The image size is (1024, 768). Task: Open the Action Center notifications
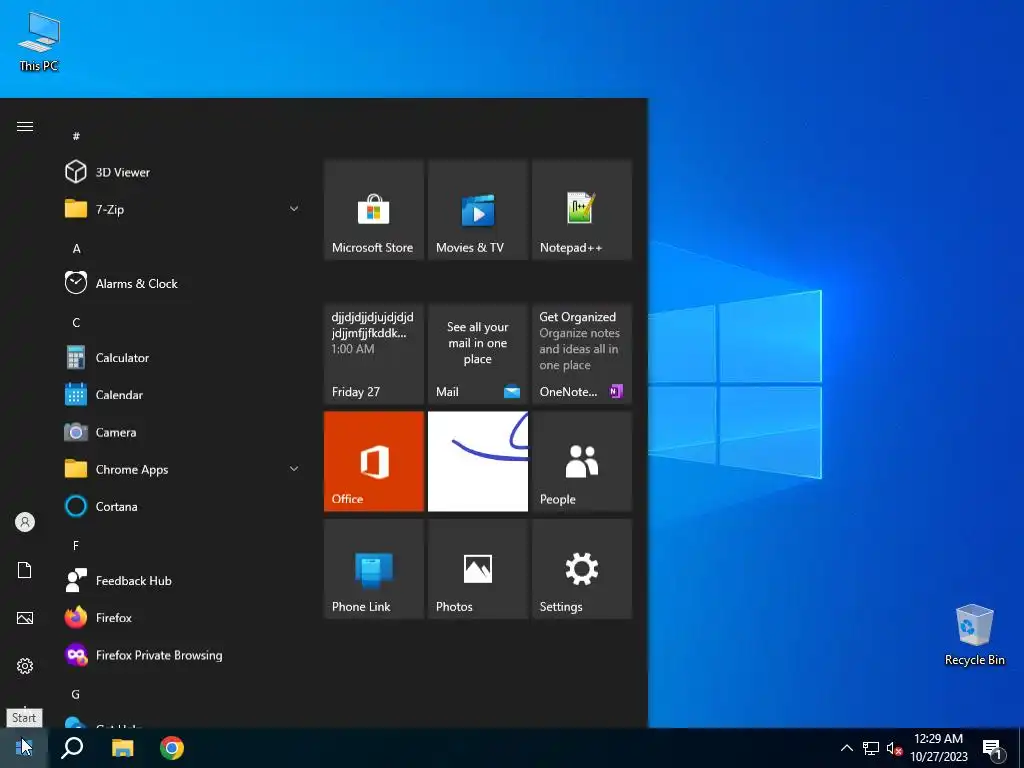pos(993,748)
